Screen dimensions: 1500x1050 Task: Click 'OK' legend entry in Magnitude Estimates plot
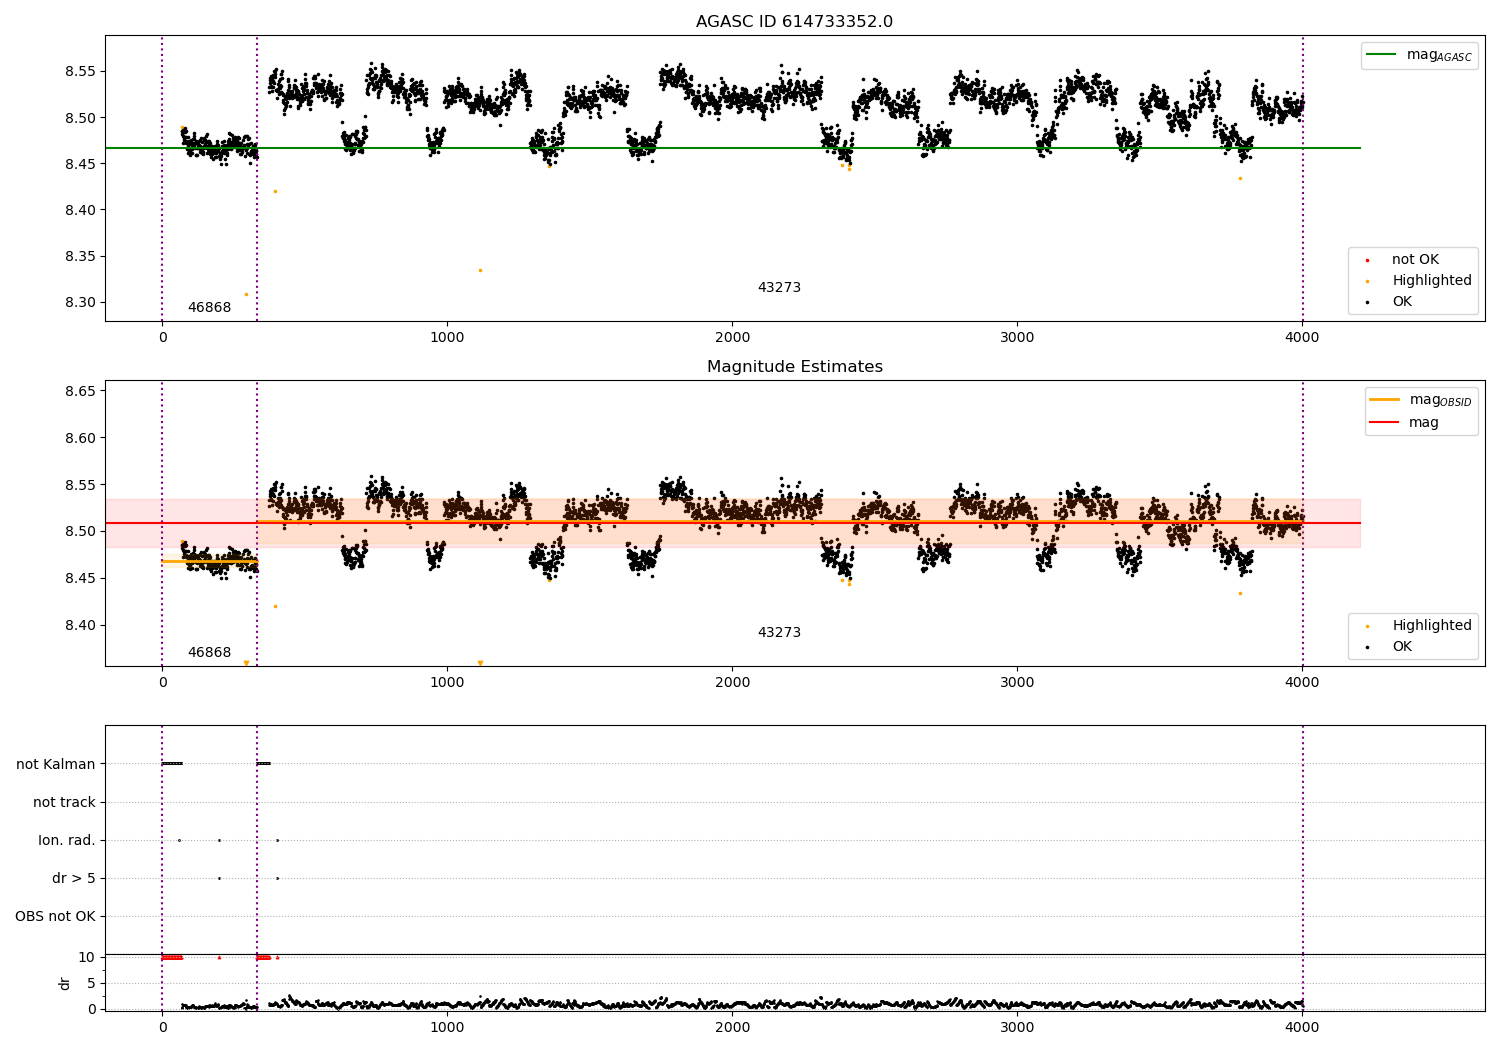[x=1402, y=647]
